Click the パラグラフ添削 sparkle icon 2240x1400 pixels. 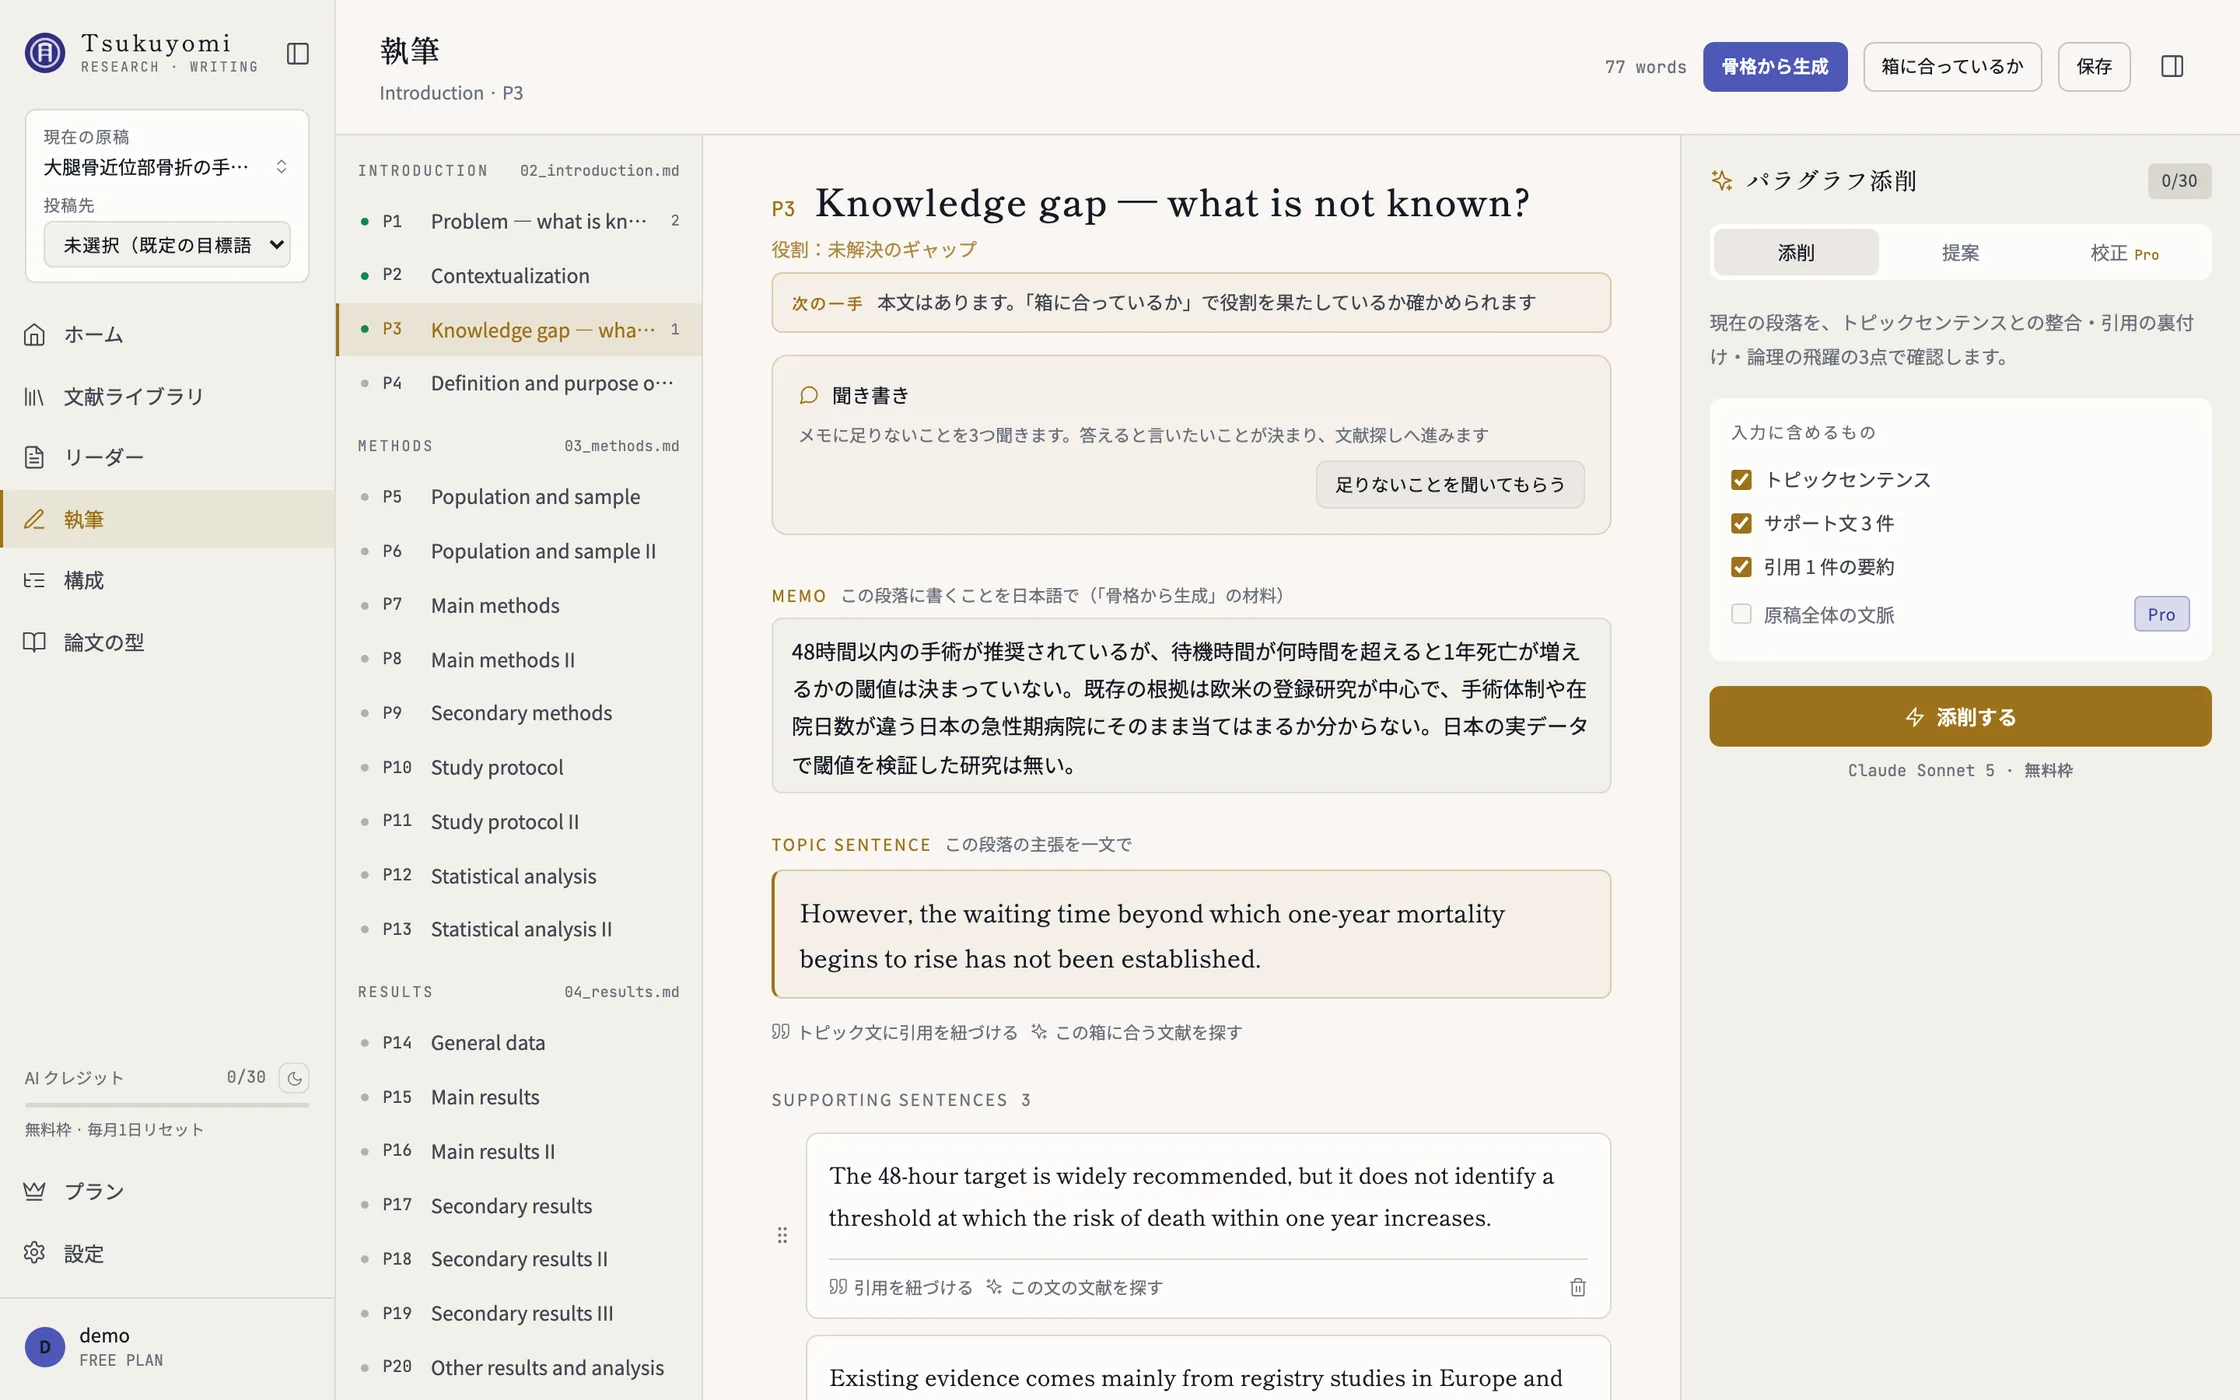pyautogui.click(x=1722, y=180)
